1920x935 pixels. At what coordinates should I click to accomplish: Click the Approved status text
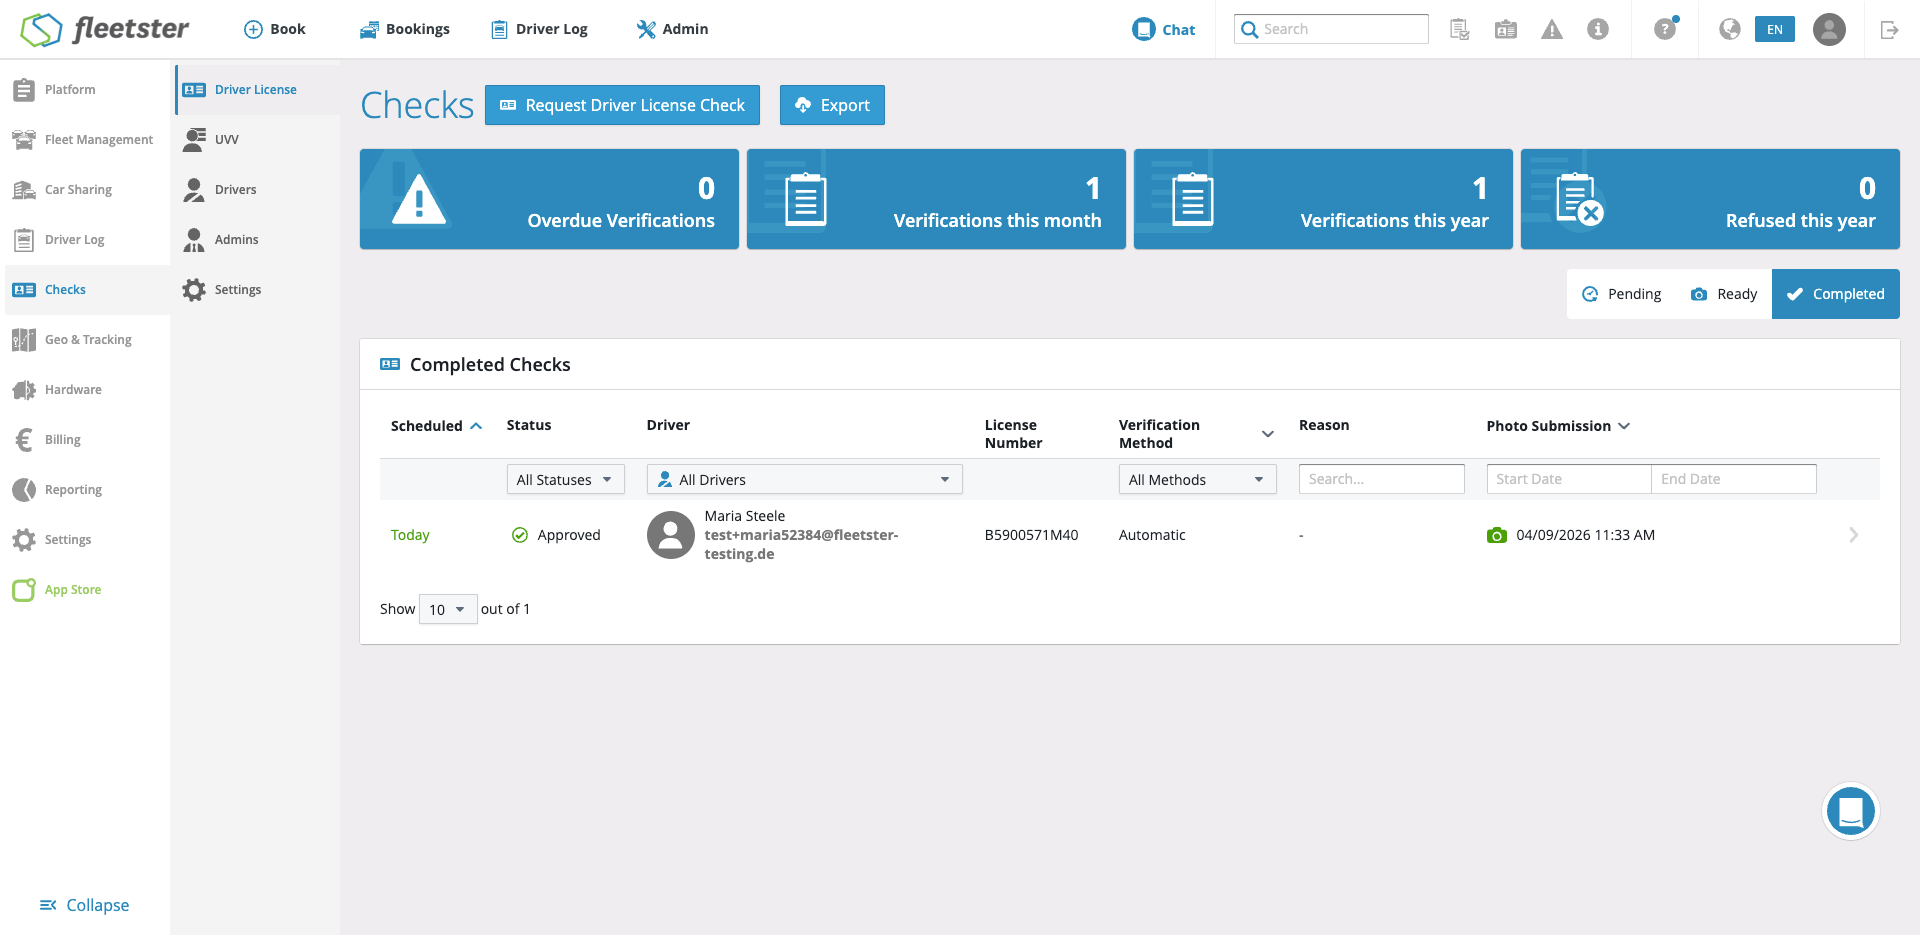point(569,535)
